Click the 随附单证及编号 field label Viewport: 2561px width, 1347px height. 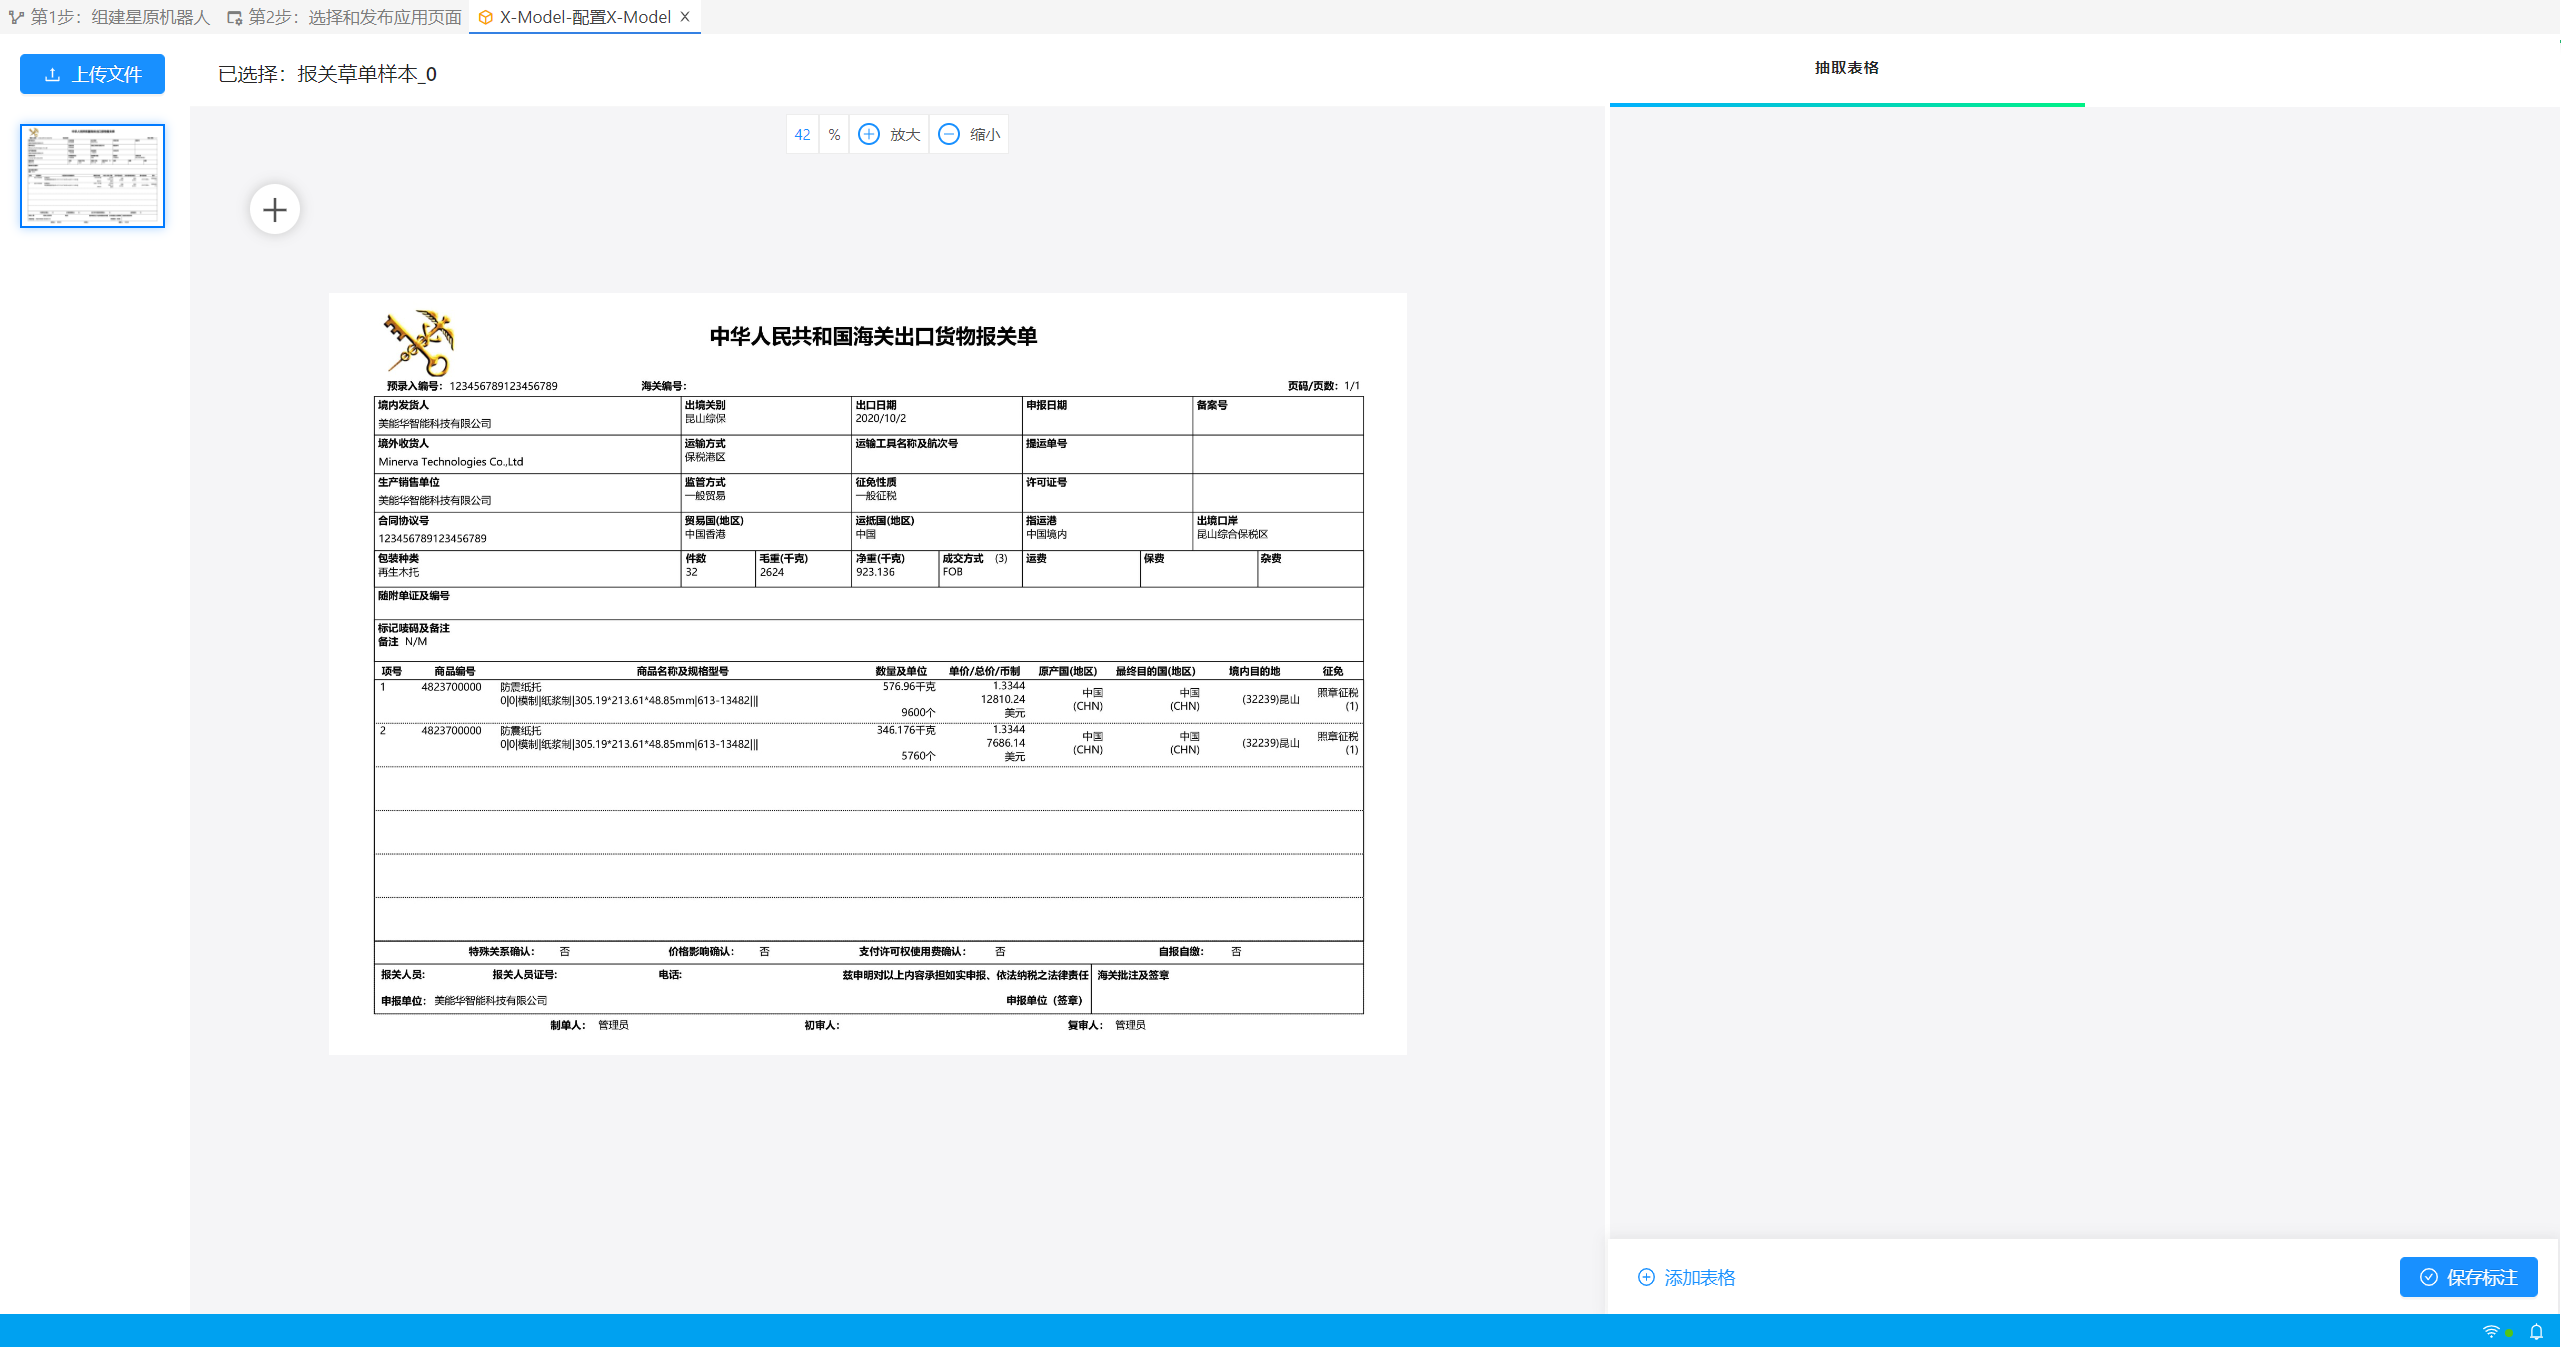click(413, 596)
